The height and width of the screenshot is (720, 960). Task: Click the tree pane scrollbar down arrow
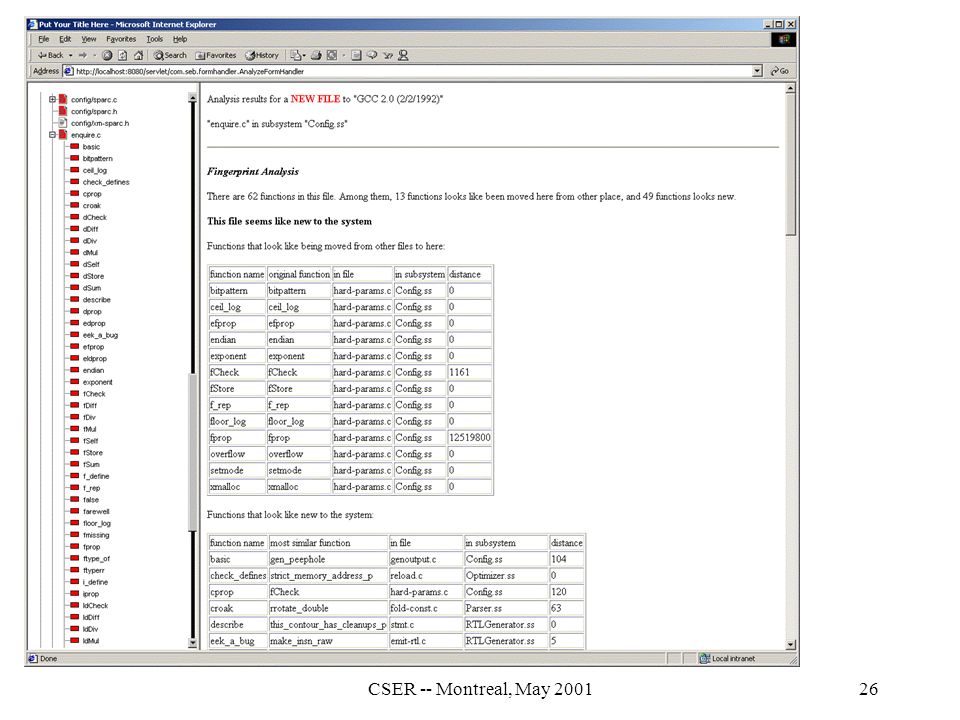[192, 643]
